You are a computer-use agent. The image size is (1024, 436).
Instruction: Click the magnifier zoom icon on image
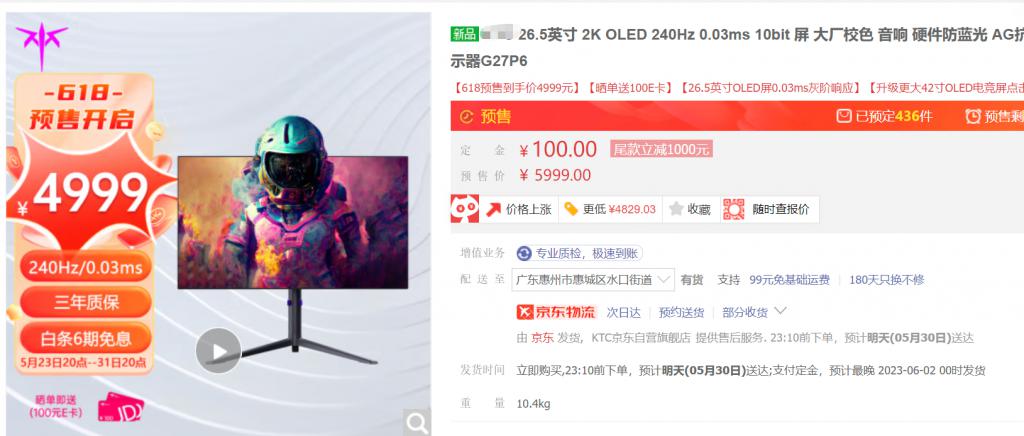(417, 423)
